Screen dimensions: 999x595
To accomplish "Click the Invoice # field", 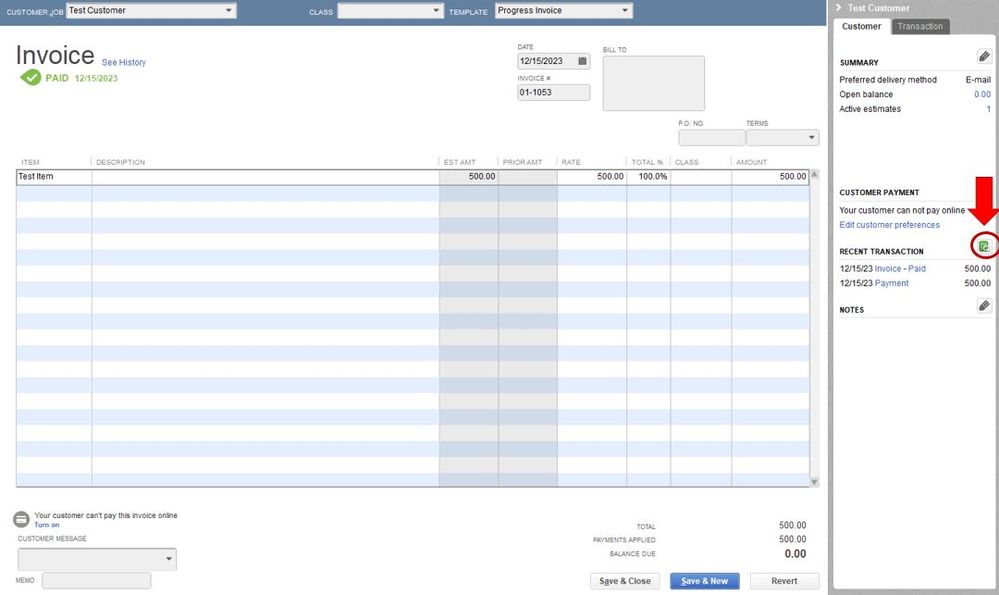I will (x=553, y=92).
